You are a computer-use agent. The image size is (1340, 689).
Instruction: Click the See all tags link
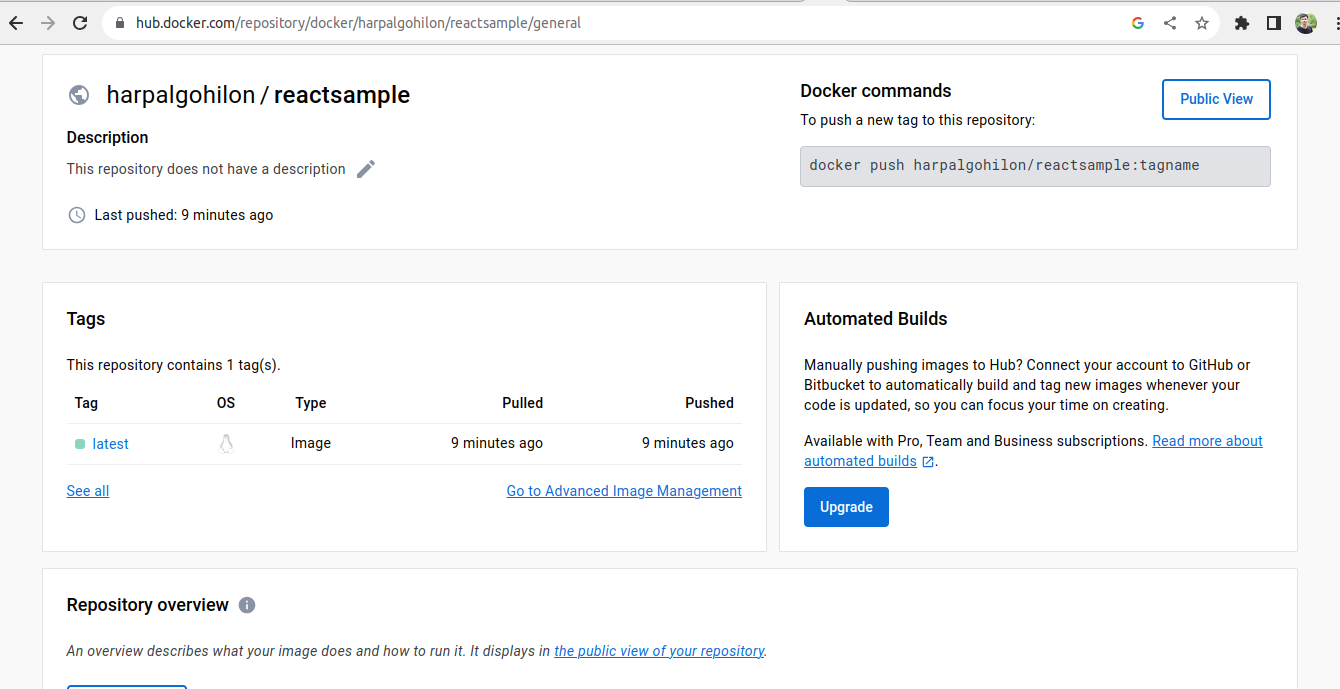click(x=88, y=491)
